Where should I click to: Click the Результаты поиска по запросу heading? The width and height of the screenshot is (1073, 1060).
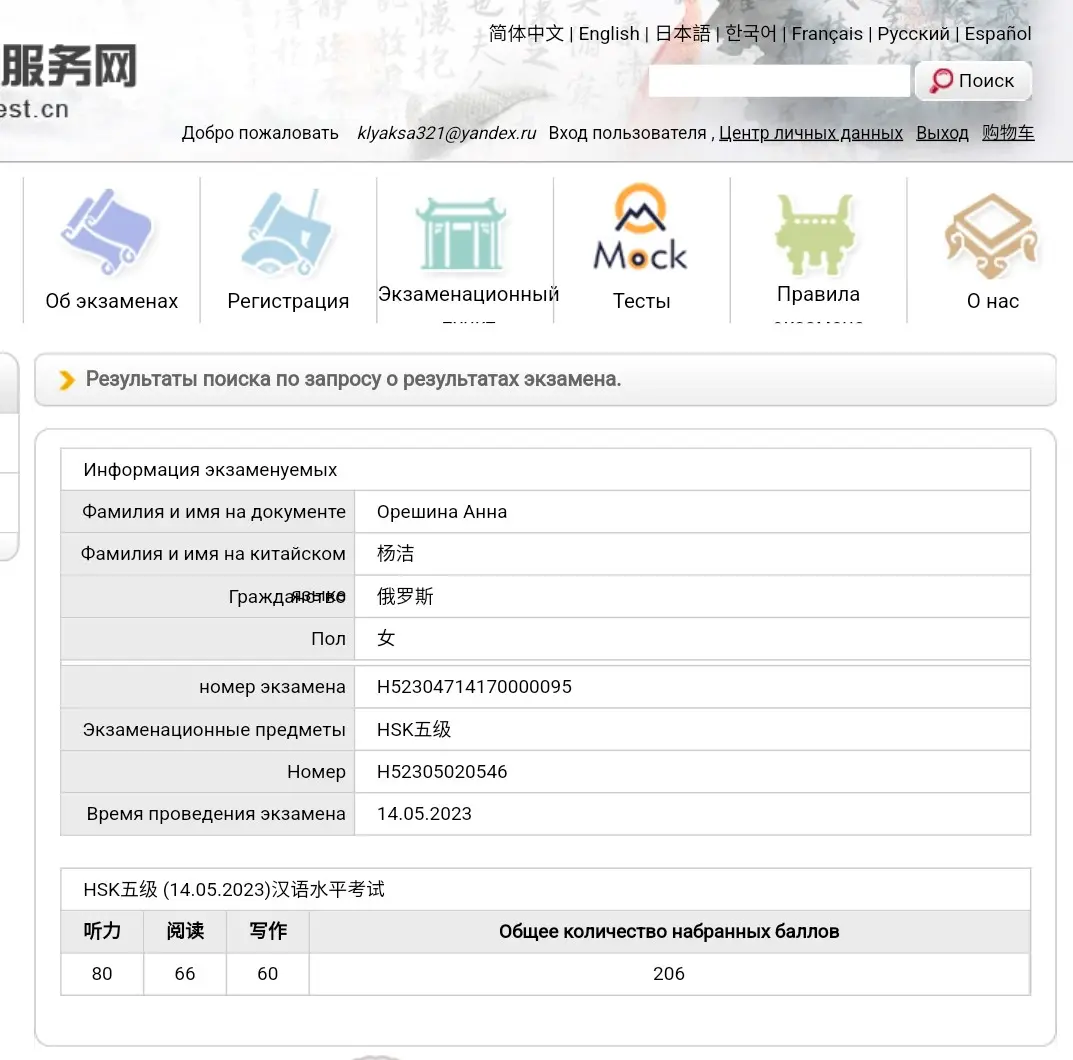click(353, 379)
